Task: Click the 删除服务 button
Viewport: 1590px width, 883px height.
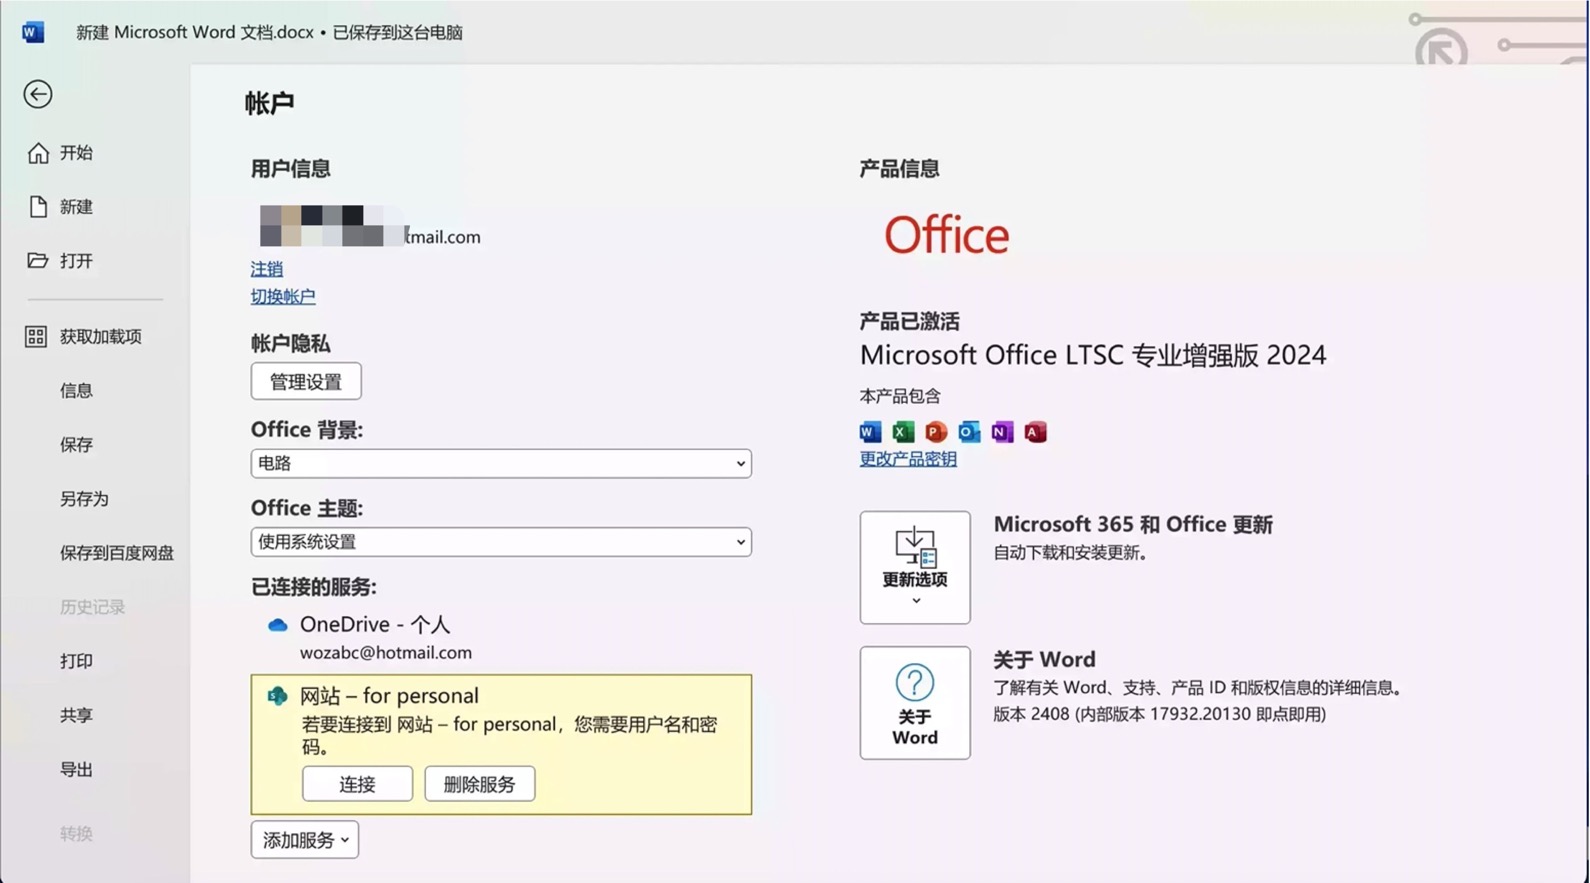Action: click(479, 784)
